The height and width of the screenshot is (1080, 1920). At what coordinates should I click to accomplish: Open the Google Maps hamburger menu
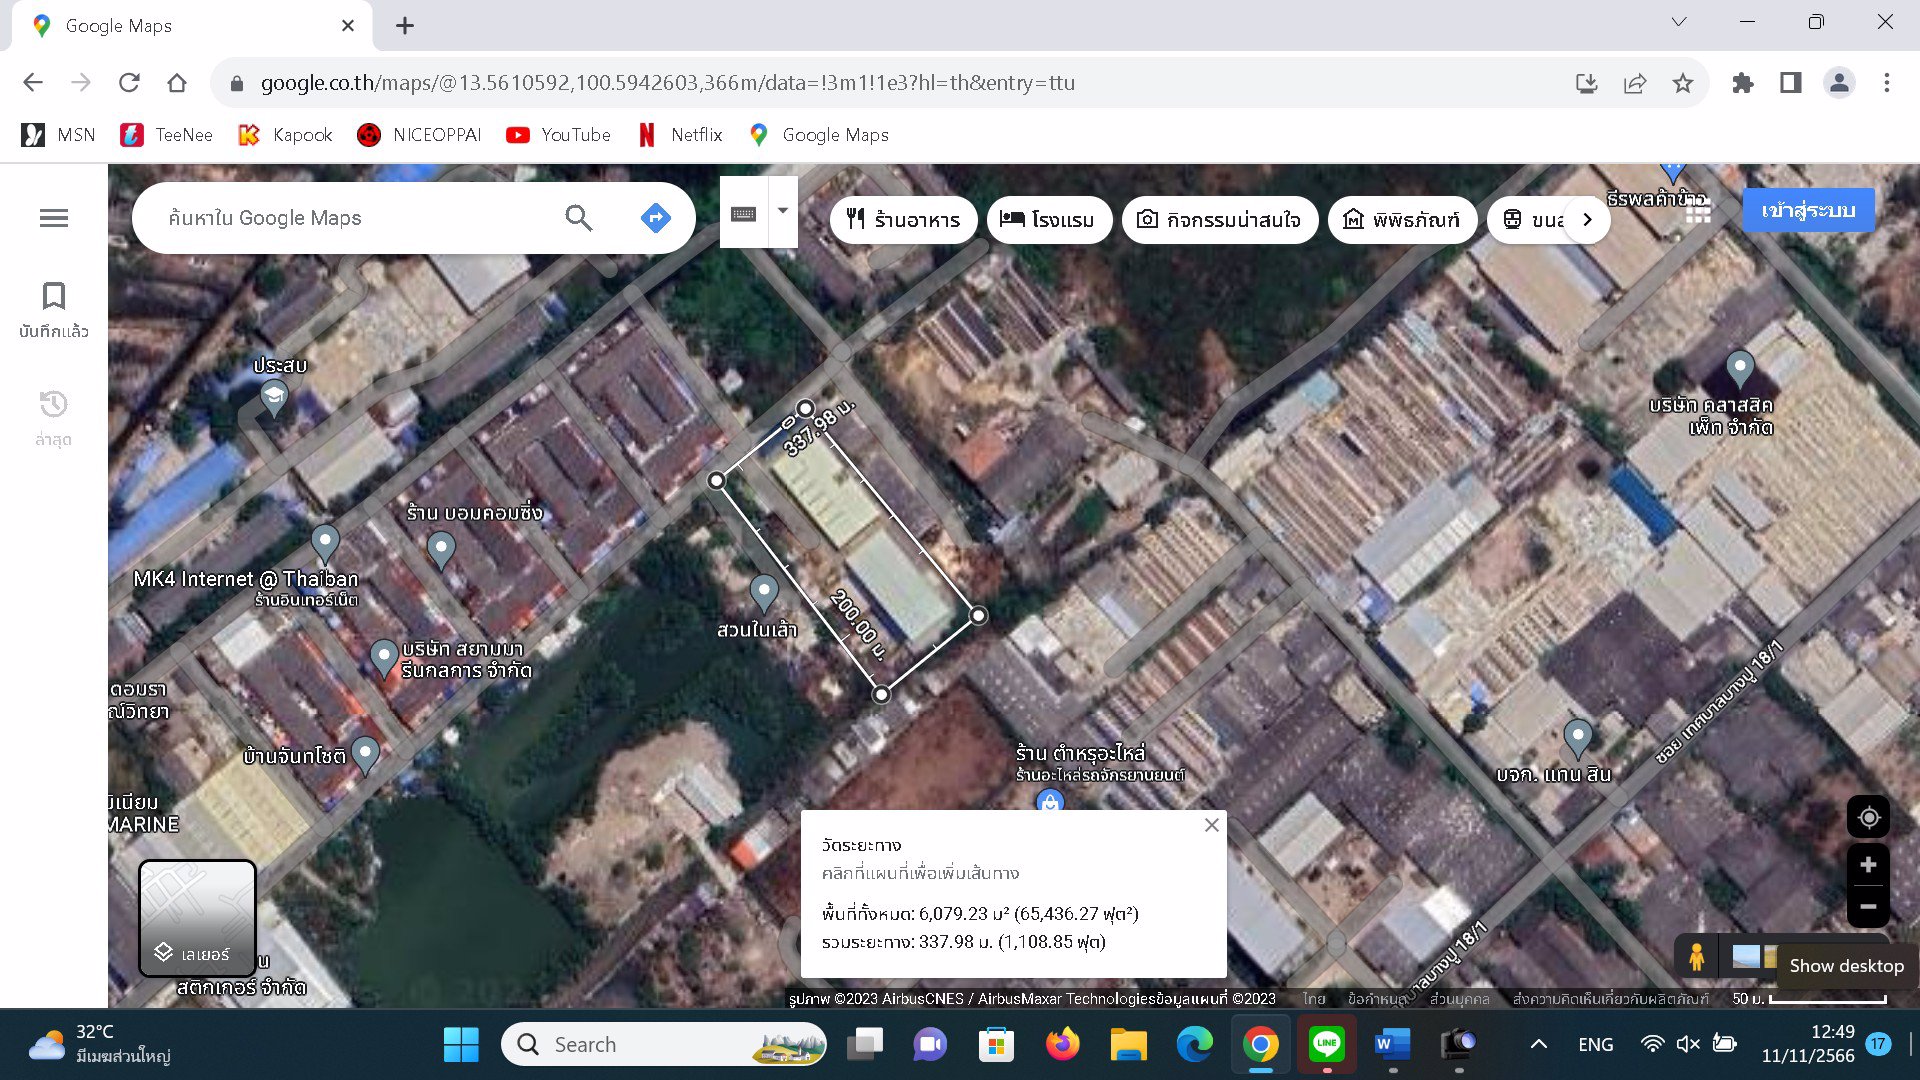pyautogui.click(x=54, y=218)
